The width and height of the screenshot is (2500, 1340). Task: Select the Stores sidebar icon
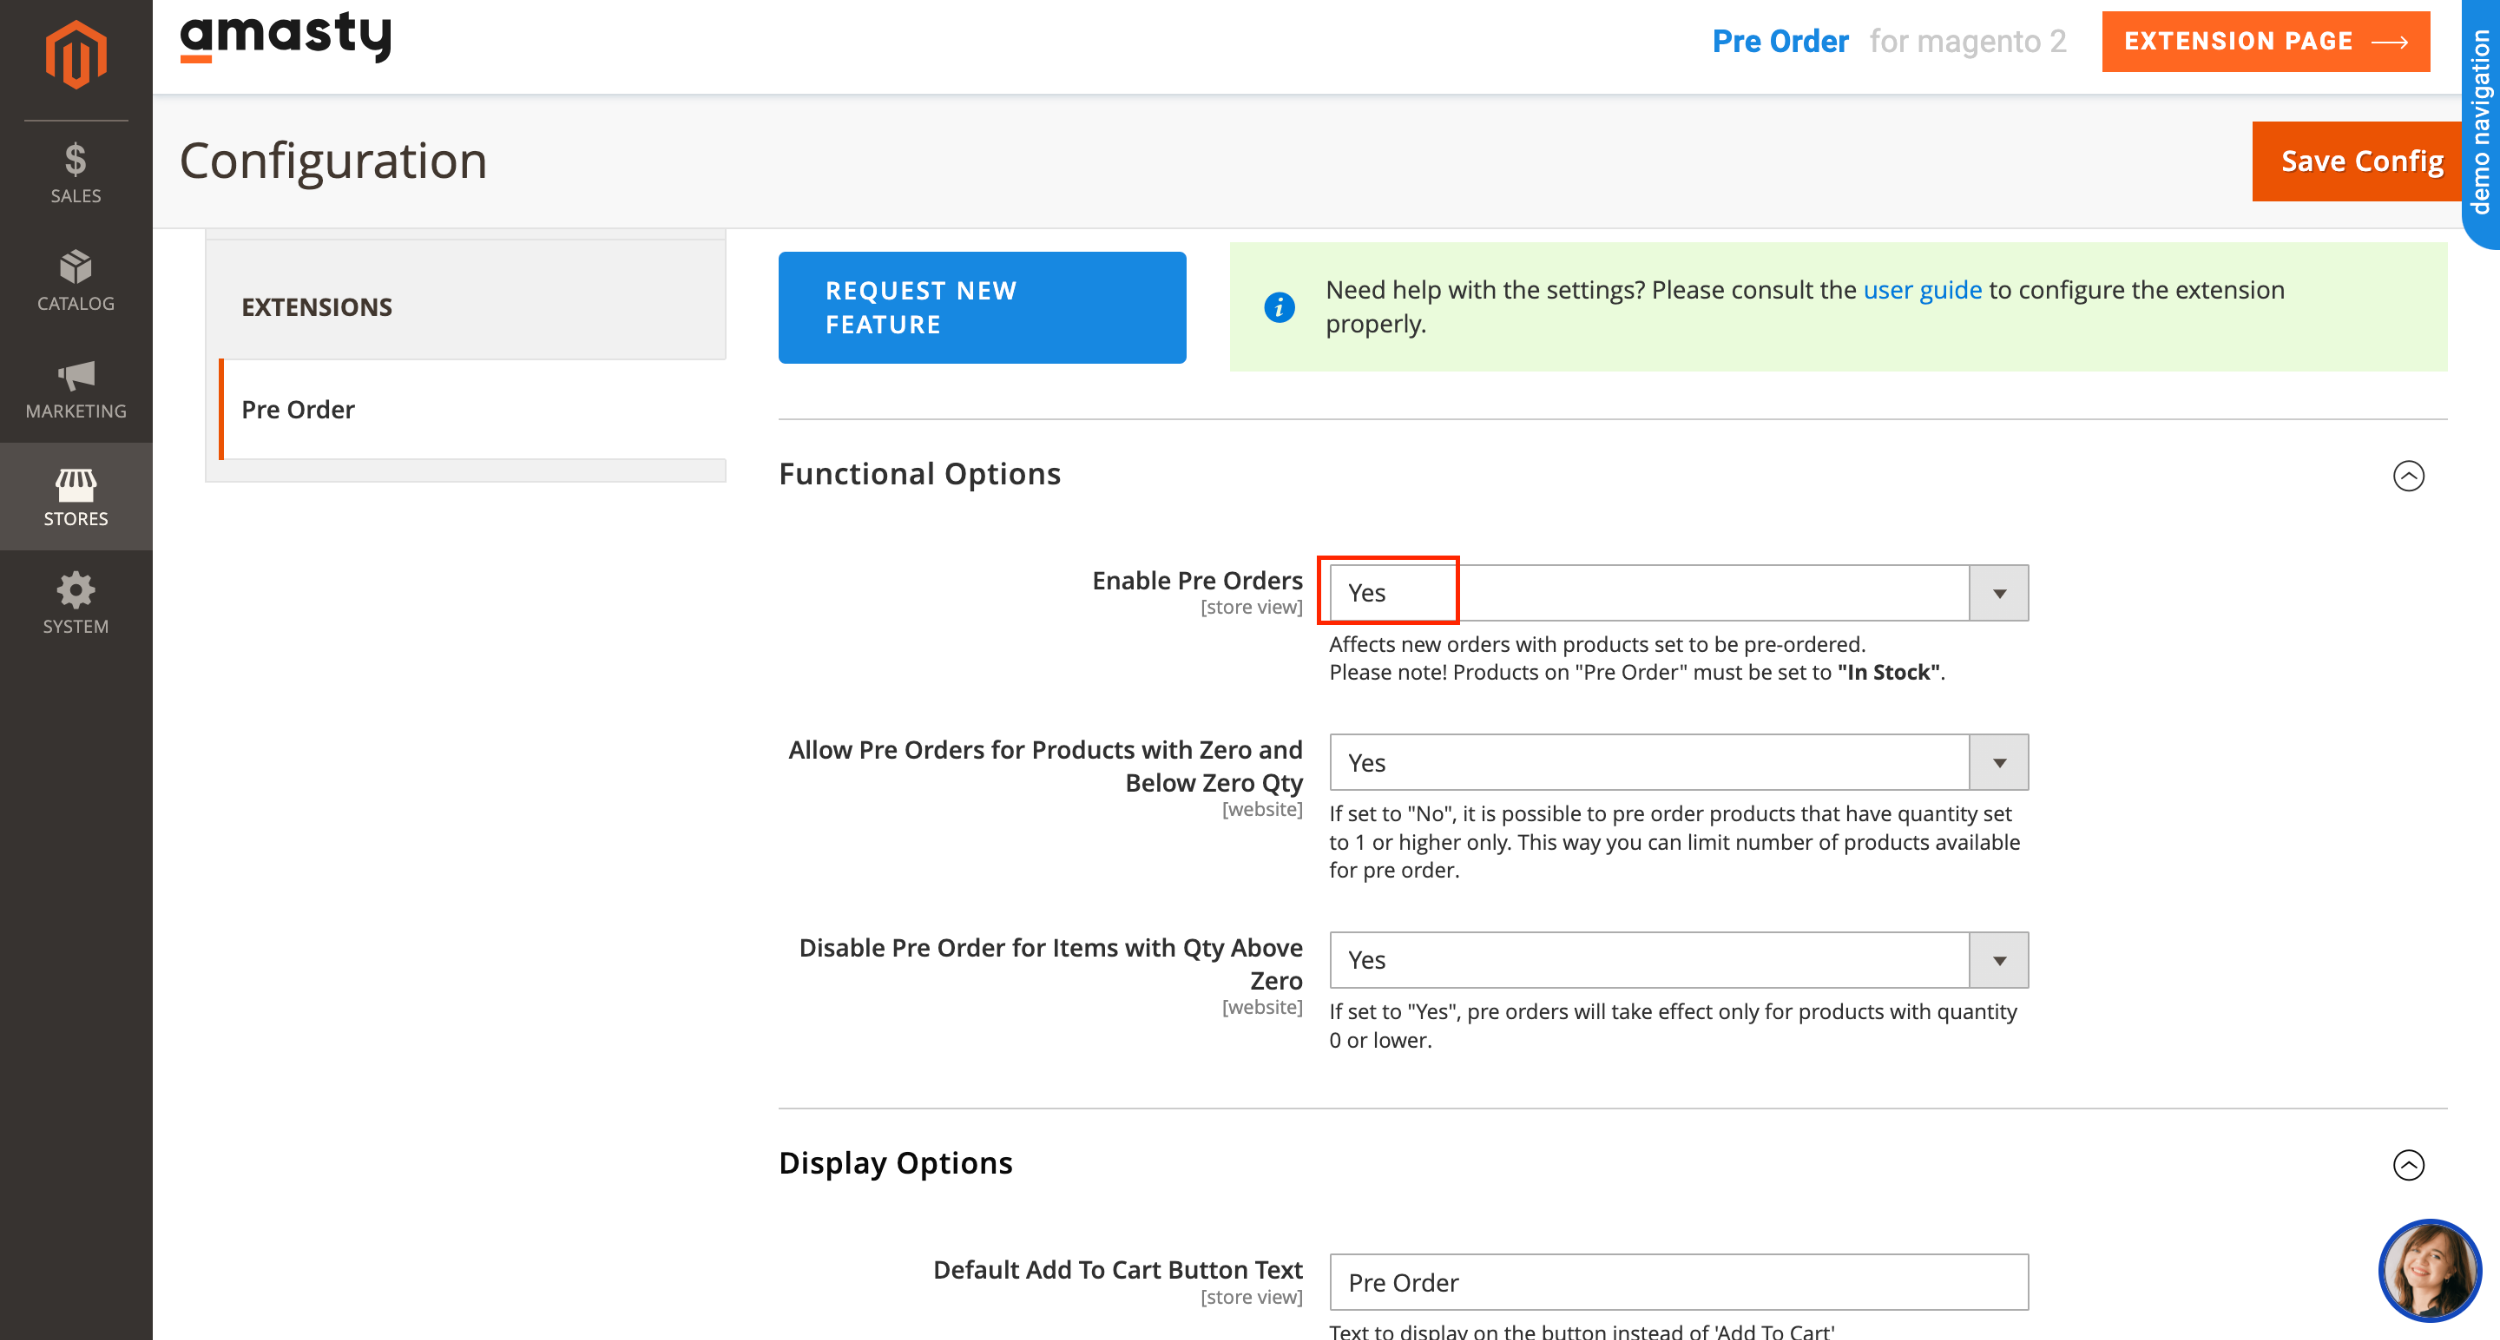[75, 495]
